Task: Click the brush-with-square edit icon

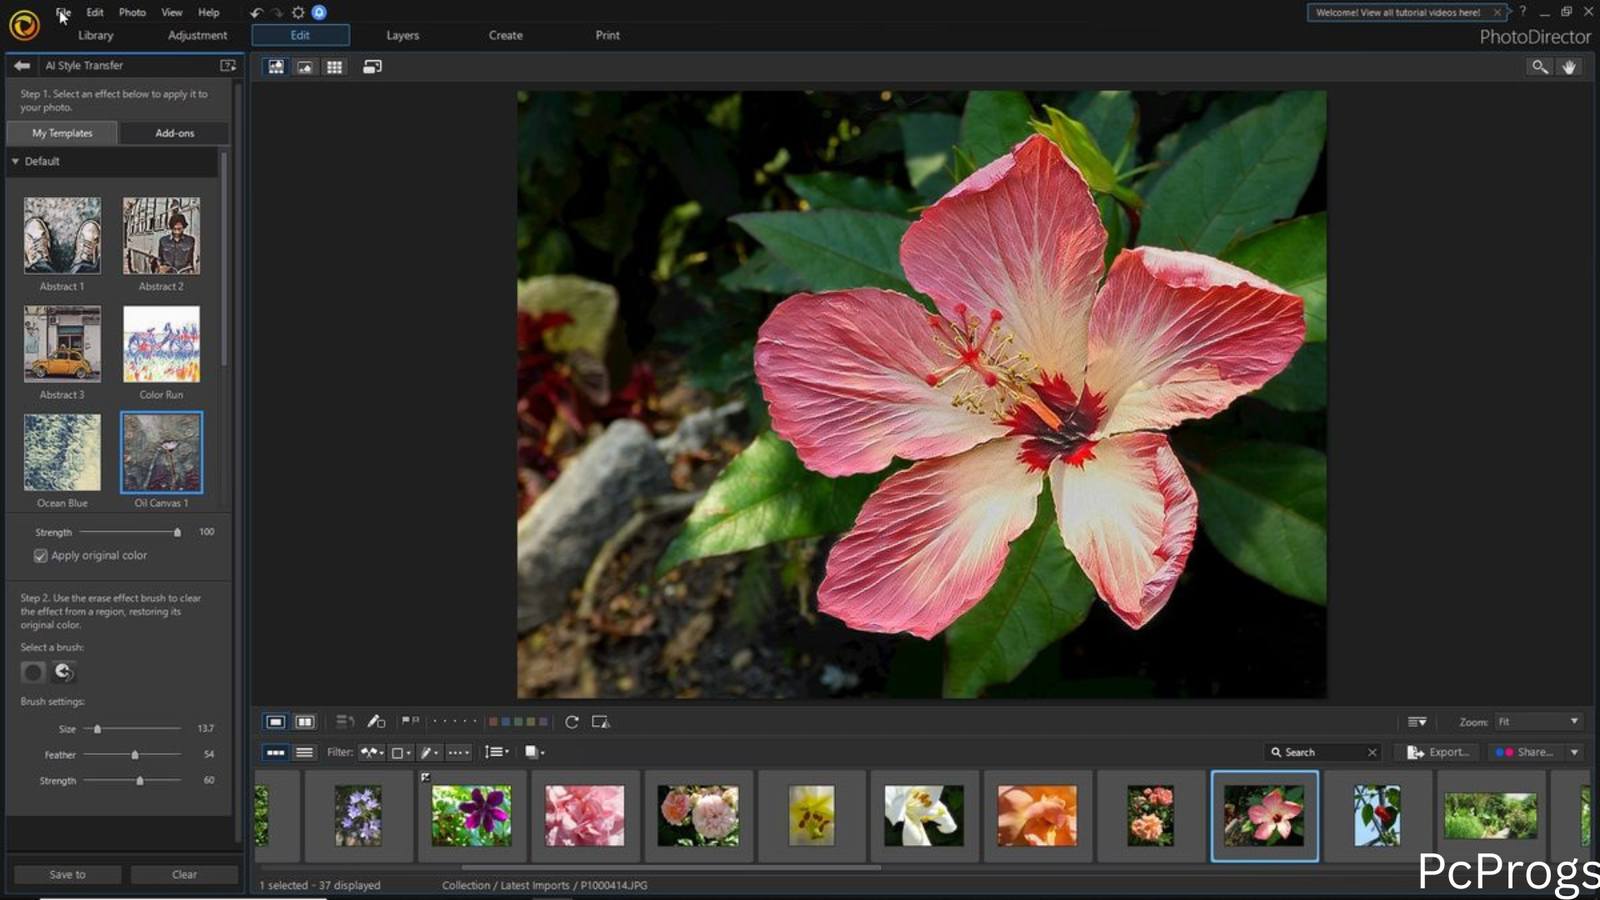Action: pyautogui.click(x=376, y=722)
